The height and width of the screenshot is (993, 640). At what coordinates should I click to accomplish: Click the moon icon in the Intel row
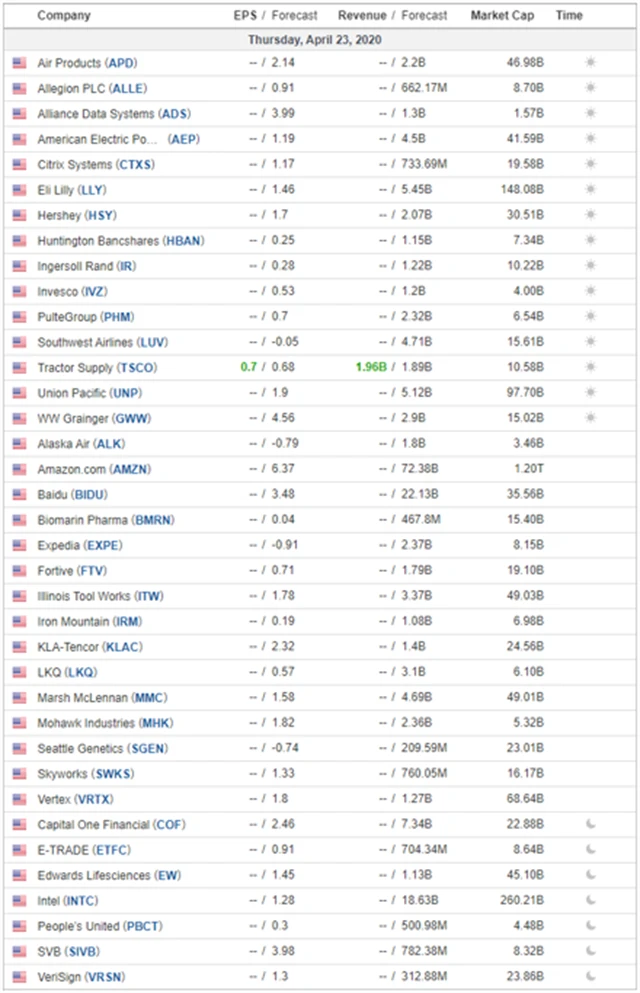[590, 901]
